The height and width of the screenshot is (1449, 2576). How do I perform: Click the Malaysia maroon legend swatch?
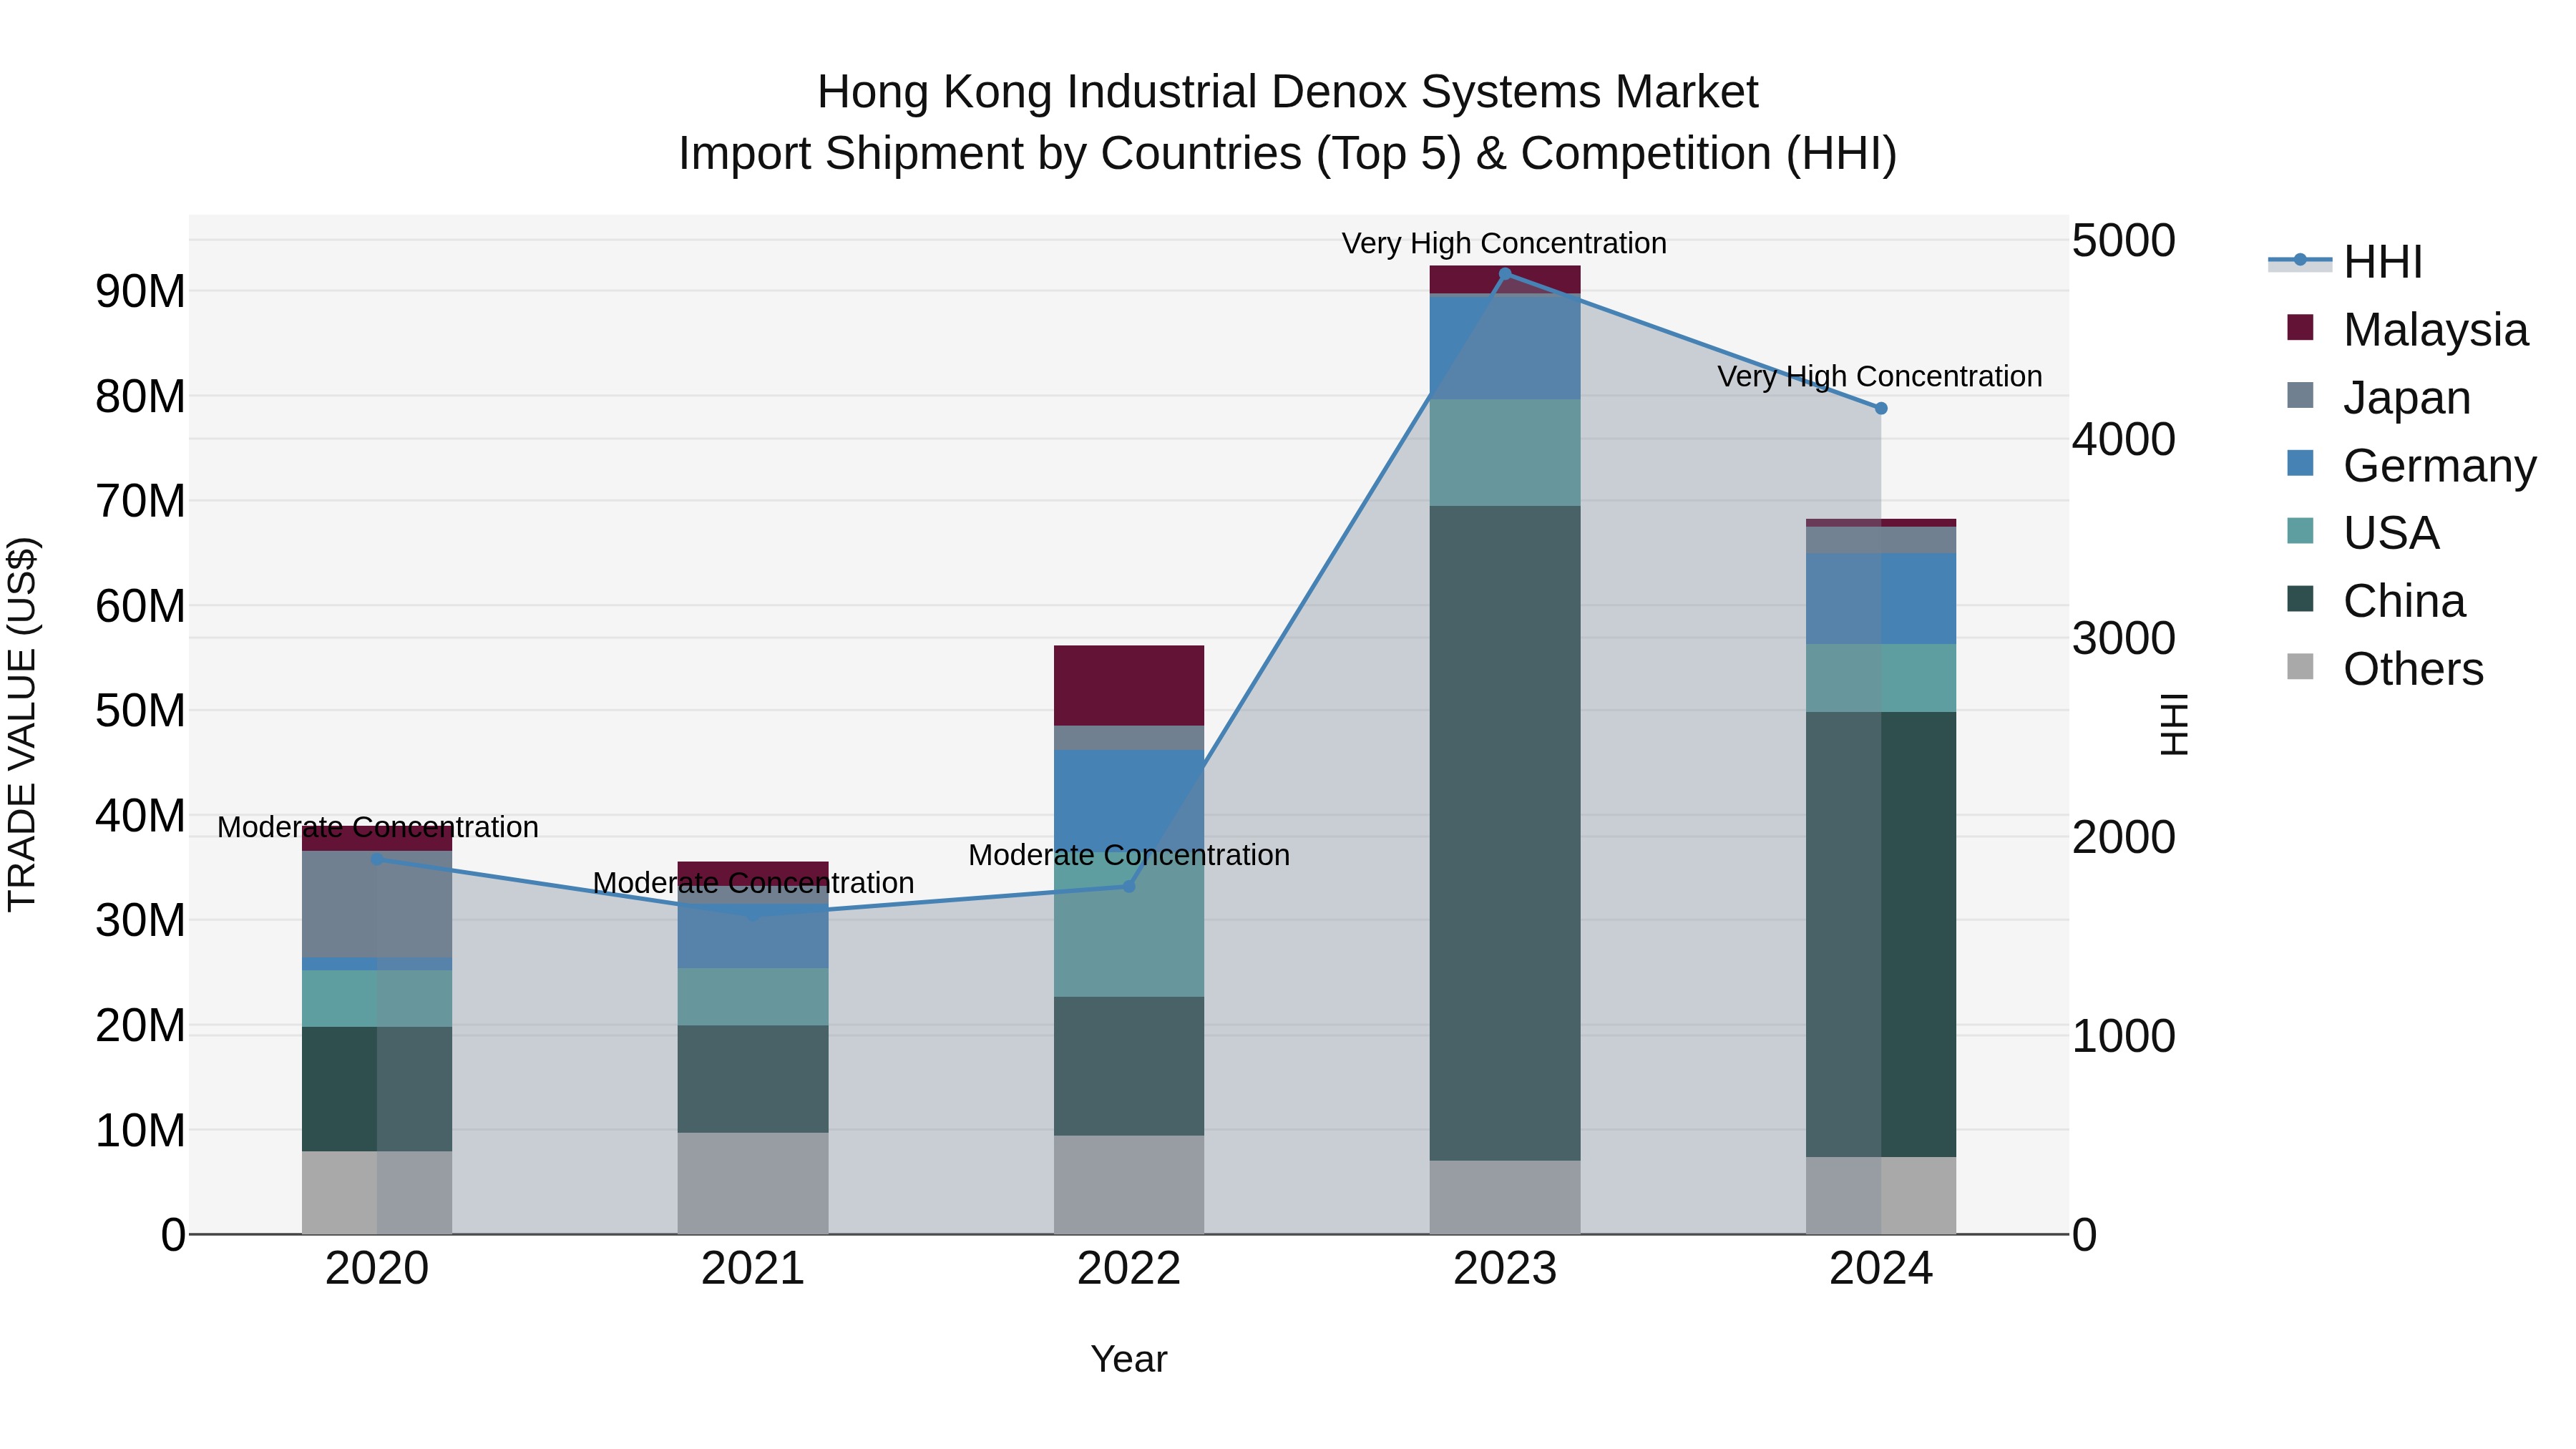(x=2300, y=327)
